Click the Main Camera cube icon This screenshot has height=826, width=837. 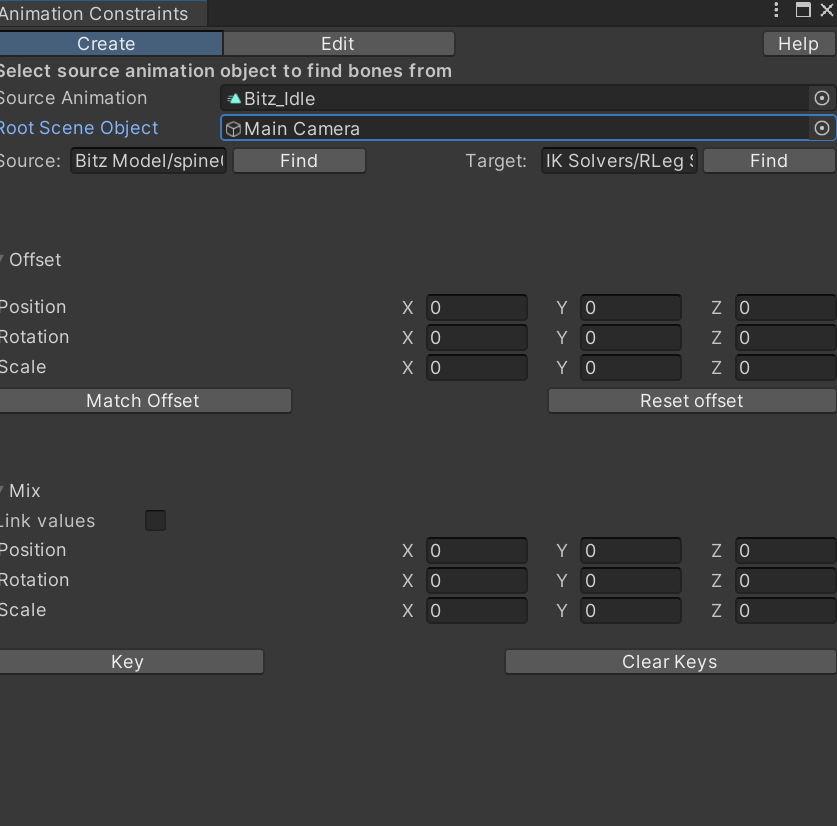point(233,129)
